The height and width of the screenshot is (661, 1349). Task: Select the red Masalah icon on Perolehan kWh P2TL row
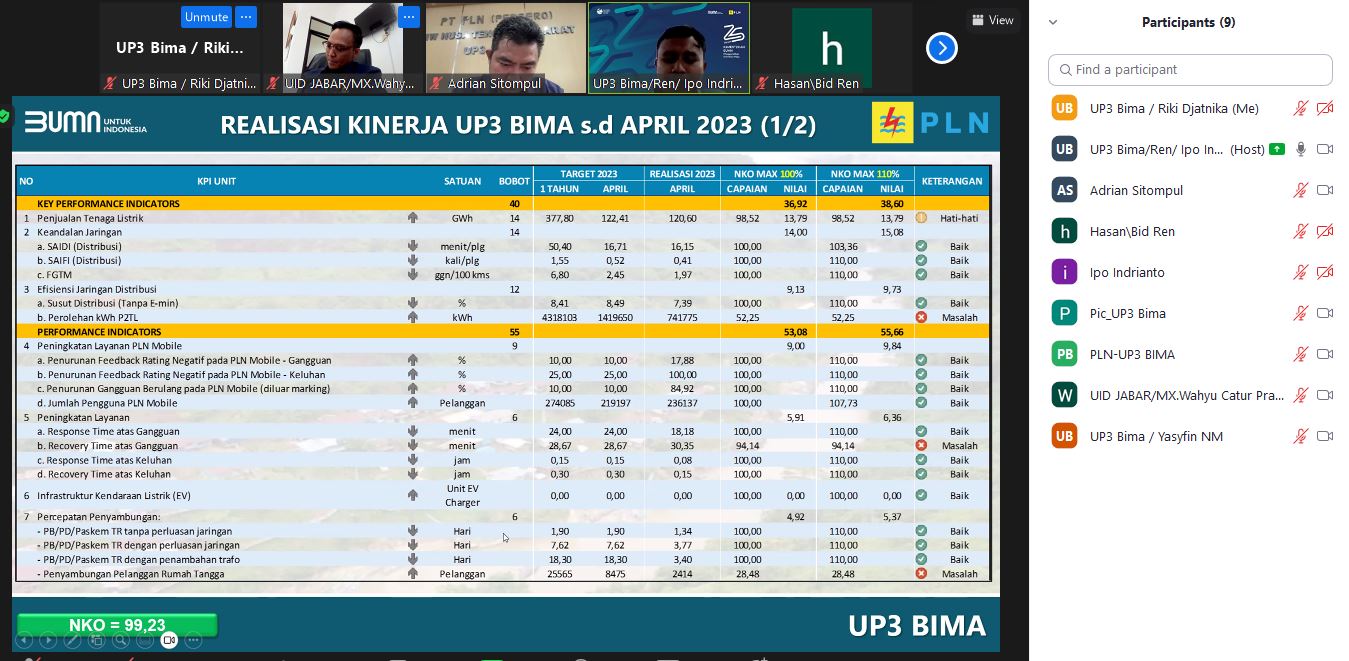point(921,317)
